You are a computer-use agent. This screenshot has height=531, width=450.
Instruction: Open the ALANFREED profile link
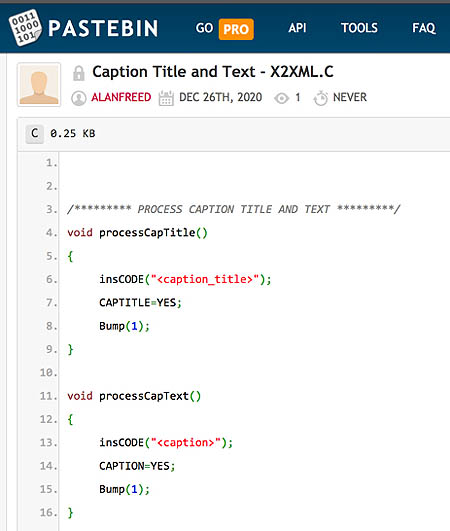click(x=121, y=98)
